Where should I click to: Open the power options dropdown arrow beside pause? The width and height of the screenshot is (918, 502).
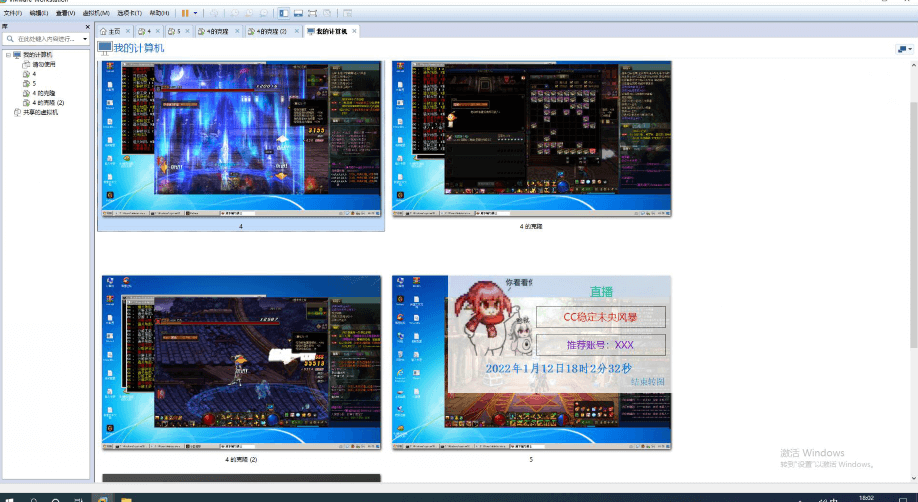196,13
